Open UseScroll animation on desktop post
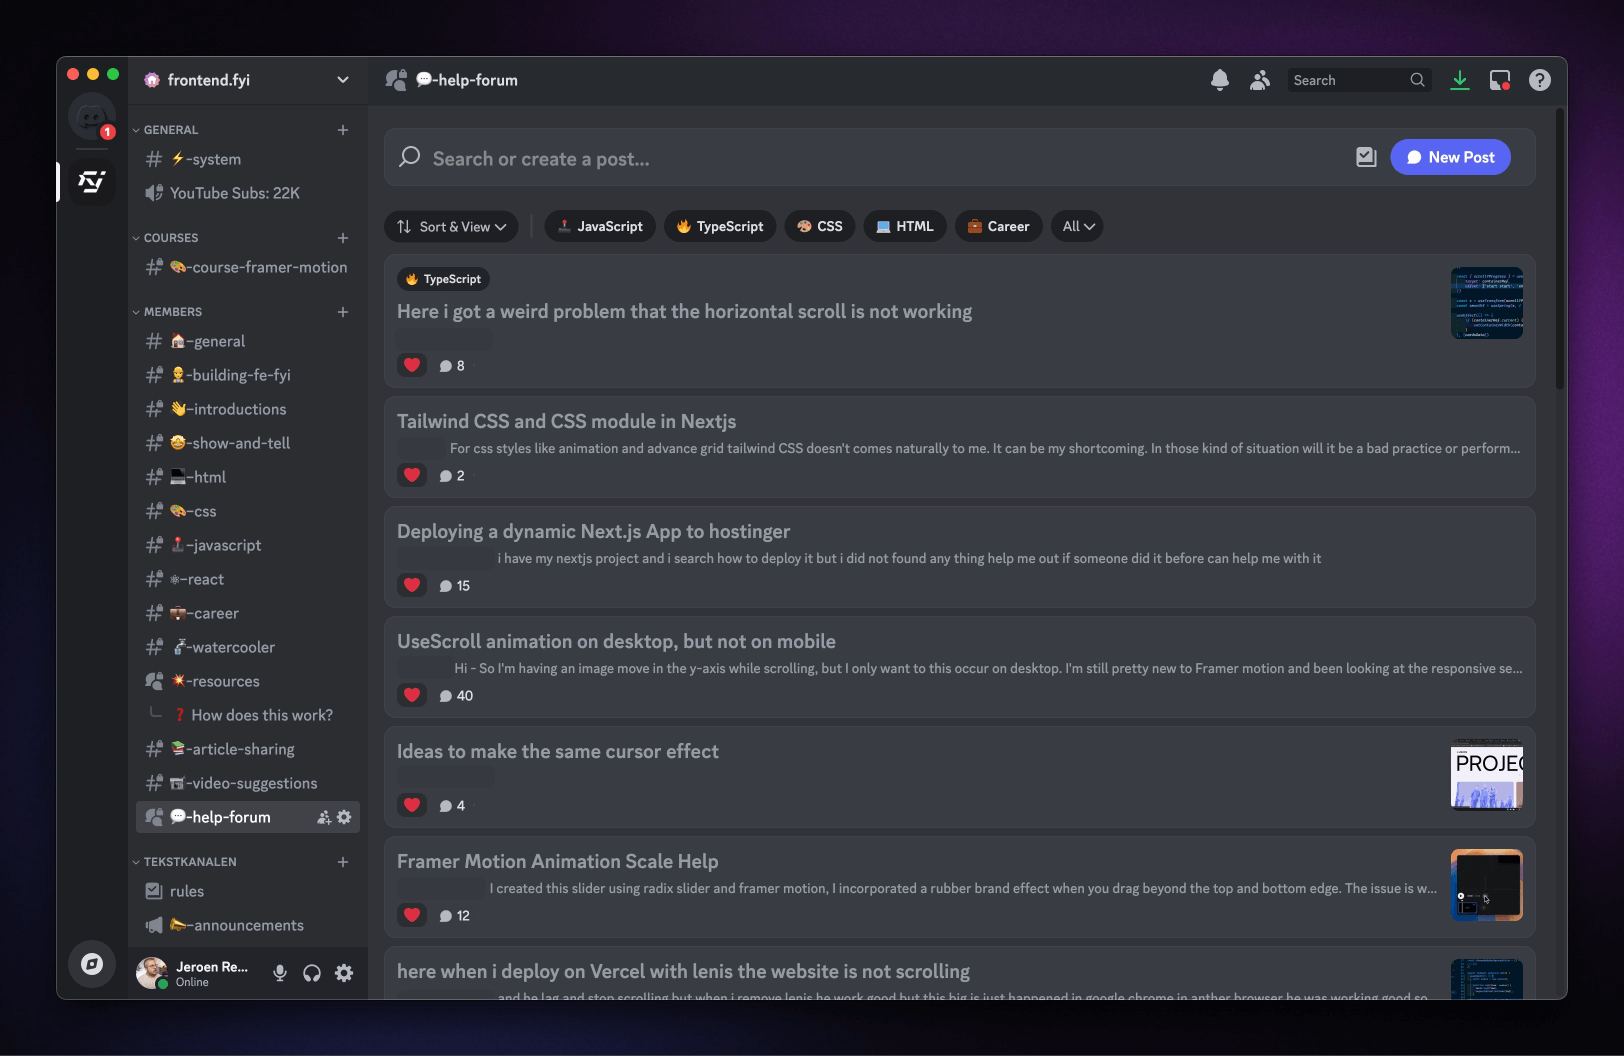1624x1056 pixels. coord(959,667)
